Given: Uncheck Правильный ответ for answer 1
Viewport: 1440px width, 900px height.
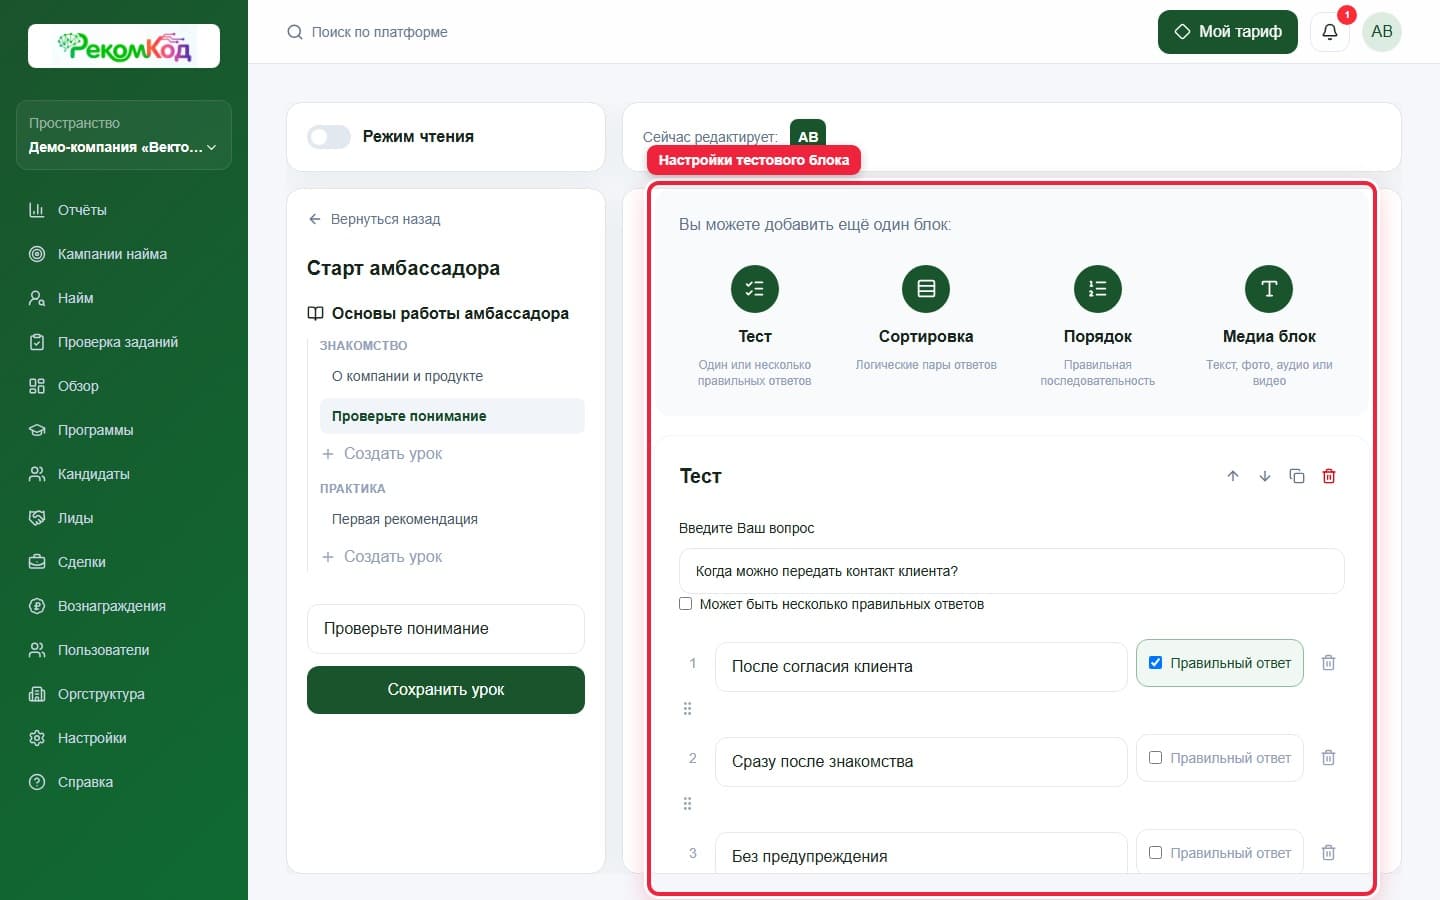Looking at the screenshot, I should coord(1156,663).
